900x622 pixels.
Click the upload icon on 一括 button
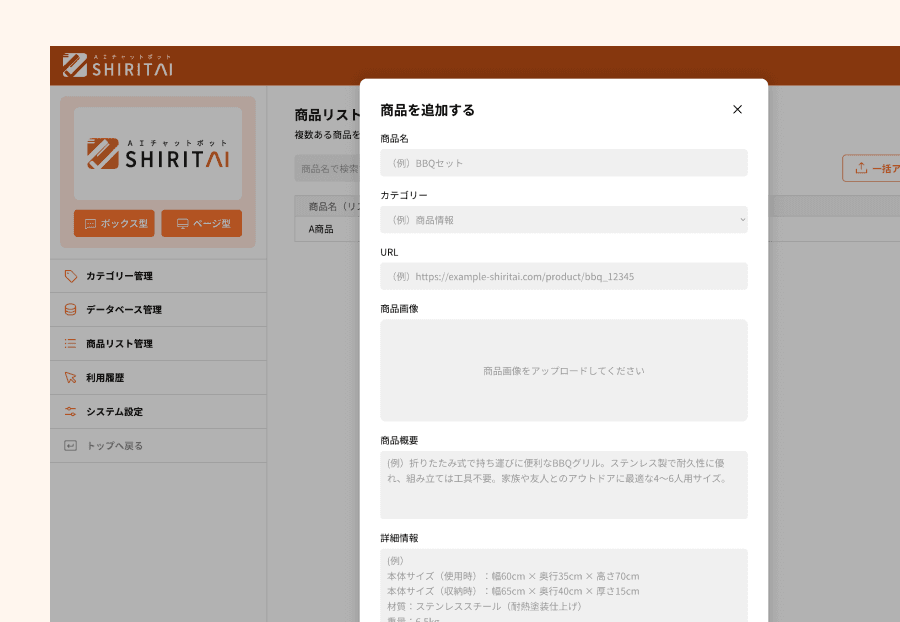point(861,168)
